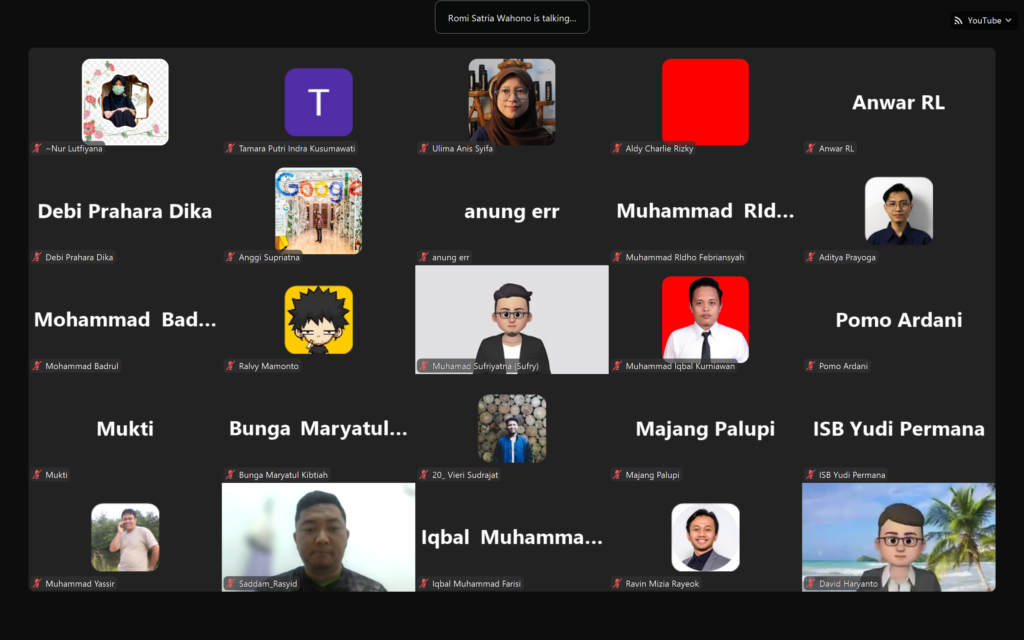Select David Haryanto's beach avatar video tile
Image resolution: width=1024 pixels, height=640 pixels.
(898, 530)
